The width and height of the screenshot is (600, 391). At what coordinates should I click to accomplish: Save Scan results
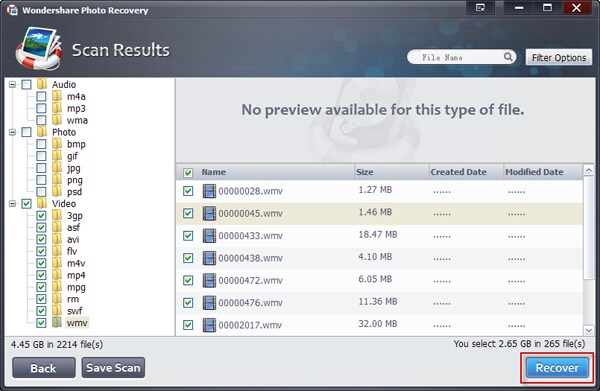point(113,368)
